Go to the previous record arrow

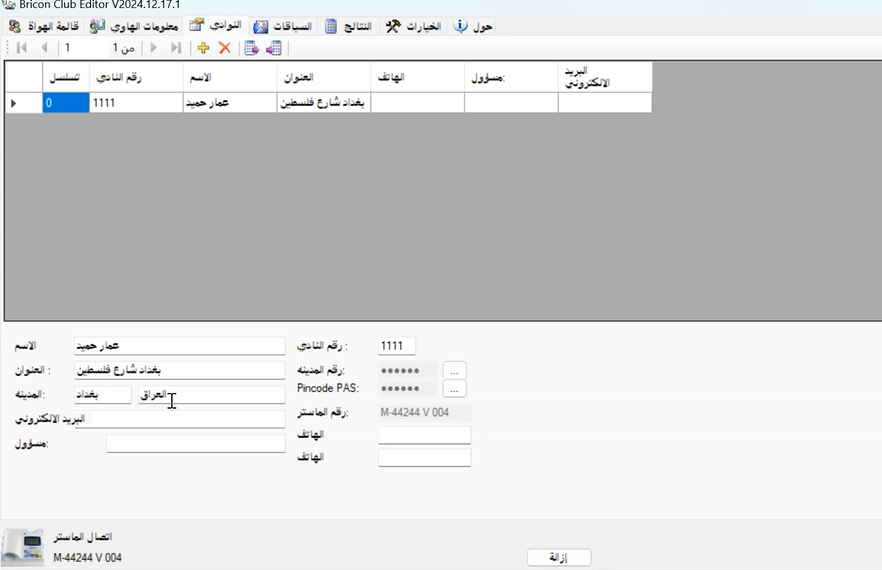coord(44,48)
